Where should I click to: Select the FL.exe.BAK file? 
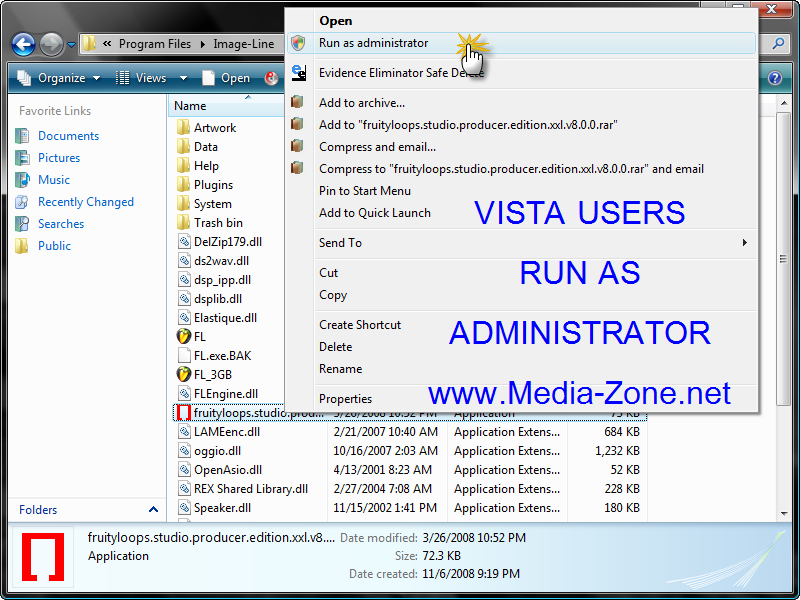pyautogui.click(x=222, y=356)
